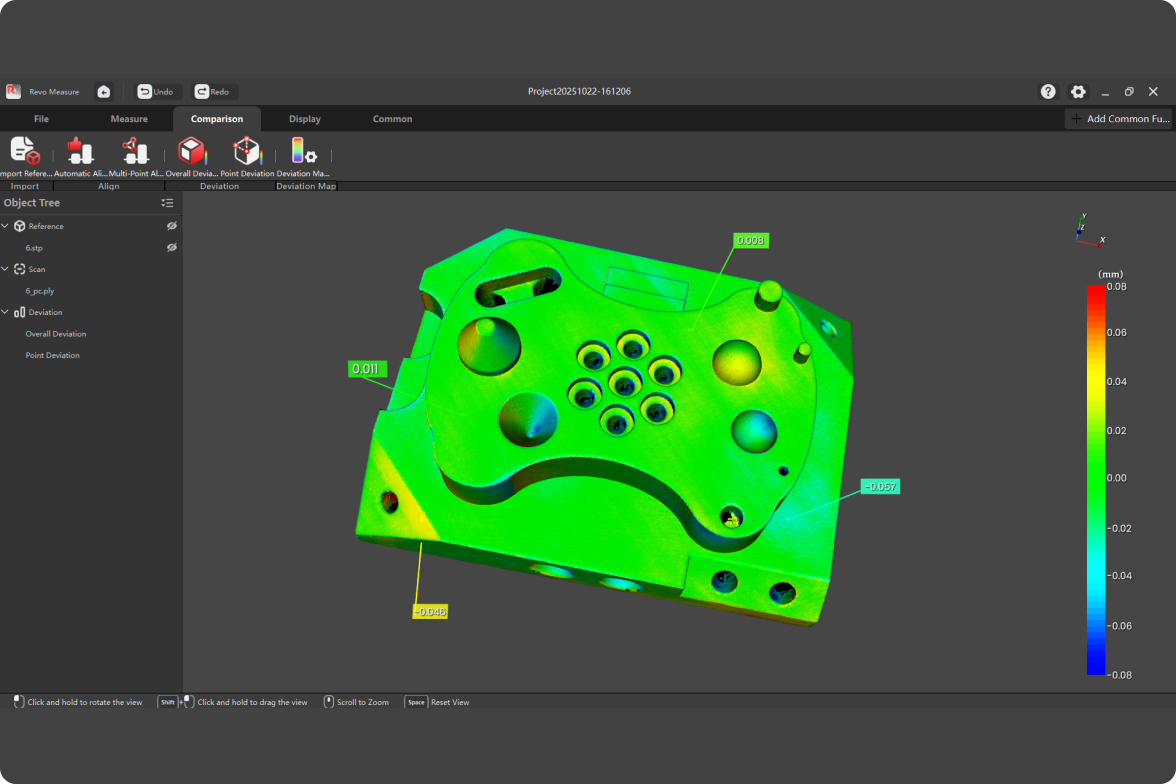Open the Overall Deviation tool
Screen dimensions: 1176x784
click(x=190, y=151)
